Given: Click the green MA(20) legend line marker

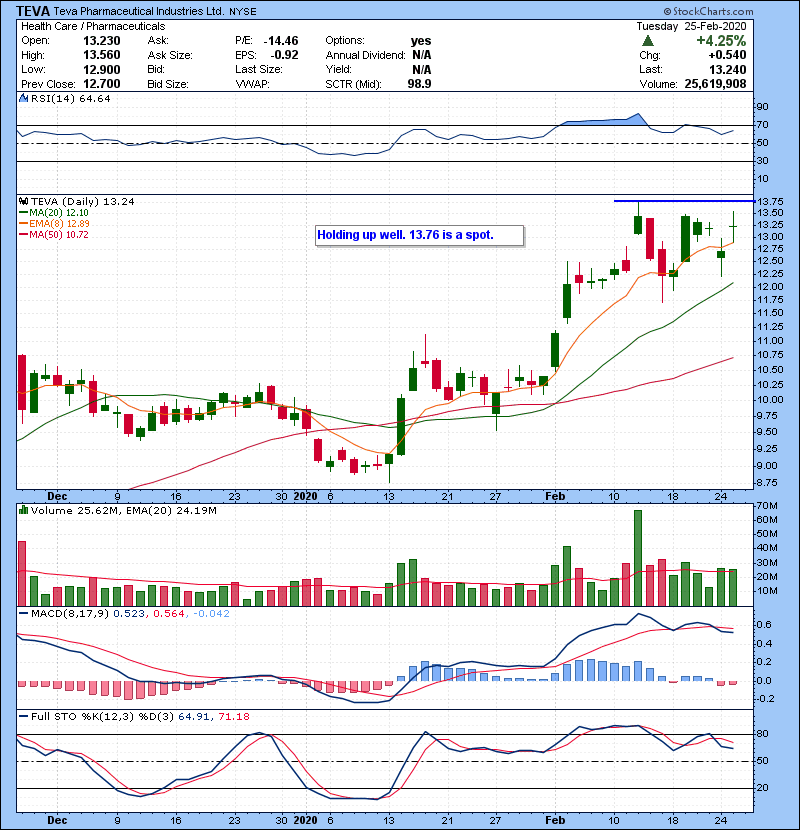Looking at the screenshot, I should [x=23, y=213].
